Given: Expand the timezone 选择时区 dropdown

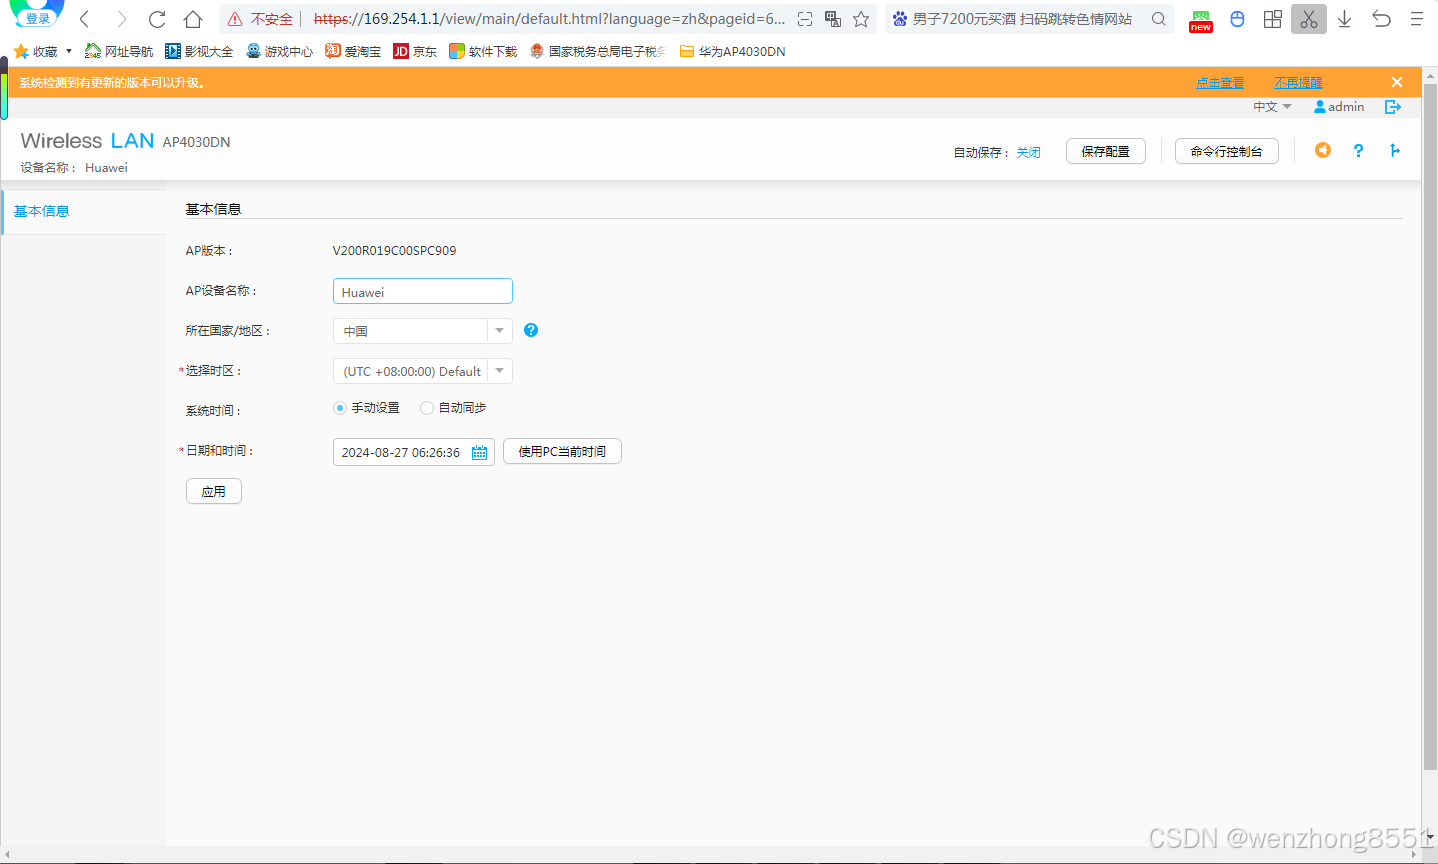Looking at the screenshot, I should click(x=499, y=370).
